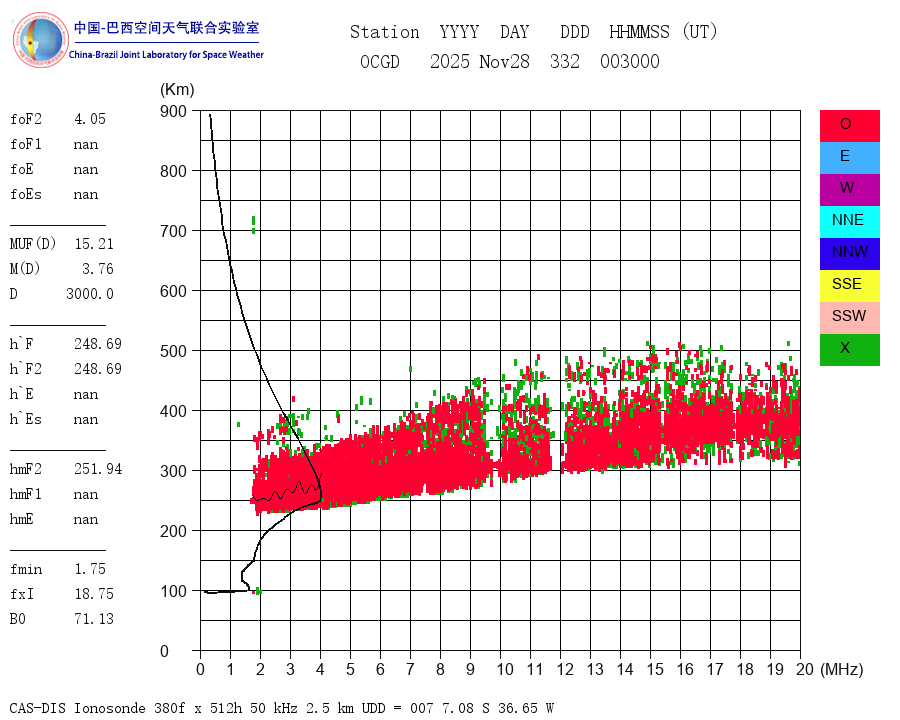900x720 pixels.
Task: Click the green X legend swatch
Action: click(849, 350)
